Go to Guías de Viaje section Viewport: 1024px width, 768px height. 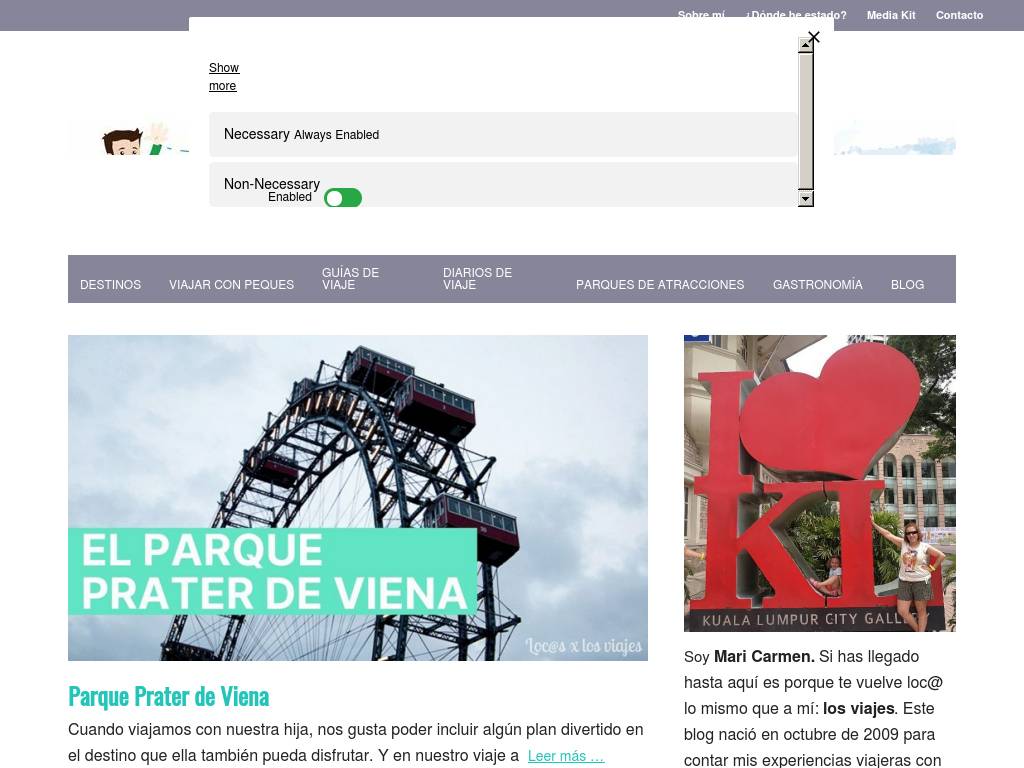click(x=350, y=279)
